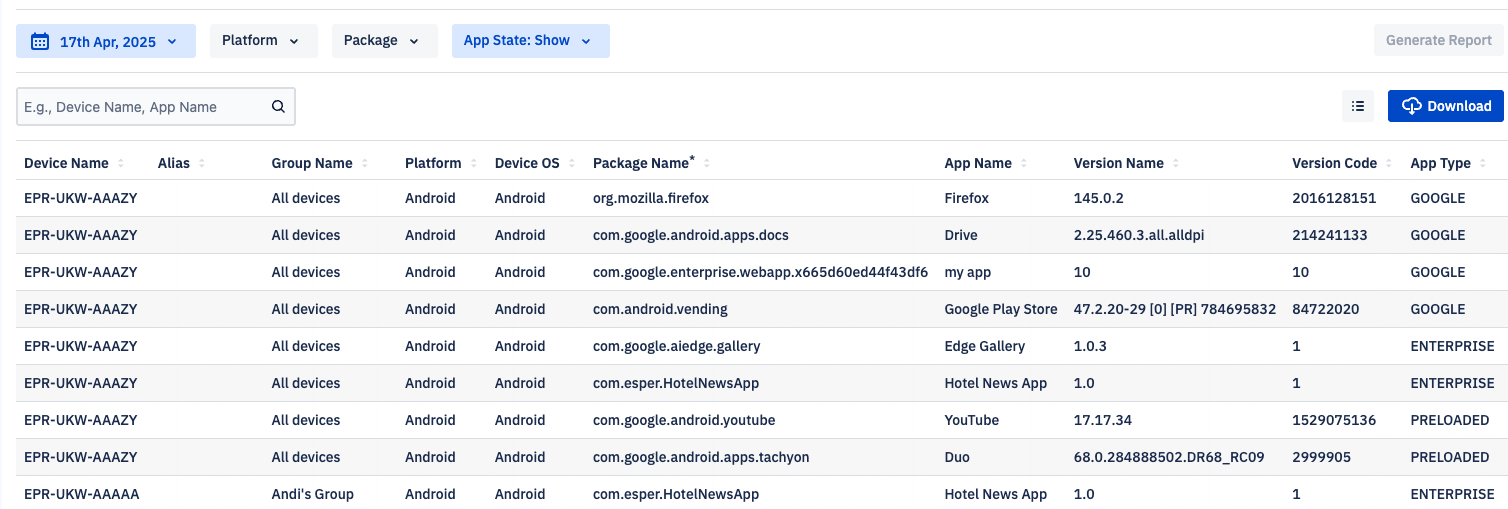Sort by Device OS column arrows
Image resolution: width=1508 pixels, height=509 pixels.
click(x=572, y=163)
